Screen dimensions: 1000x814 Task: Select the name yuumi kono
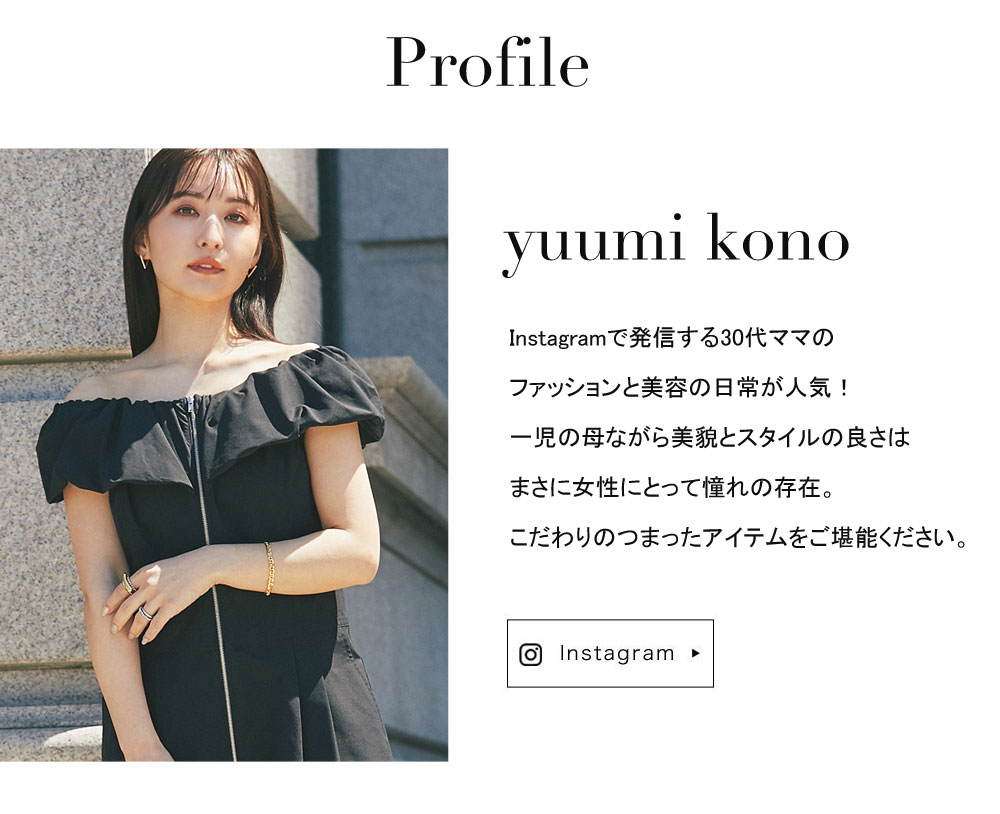point(676,243)
